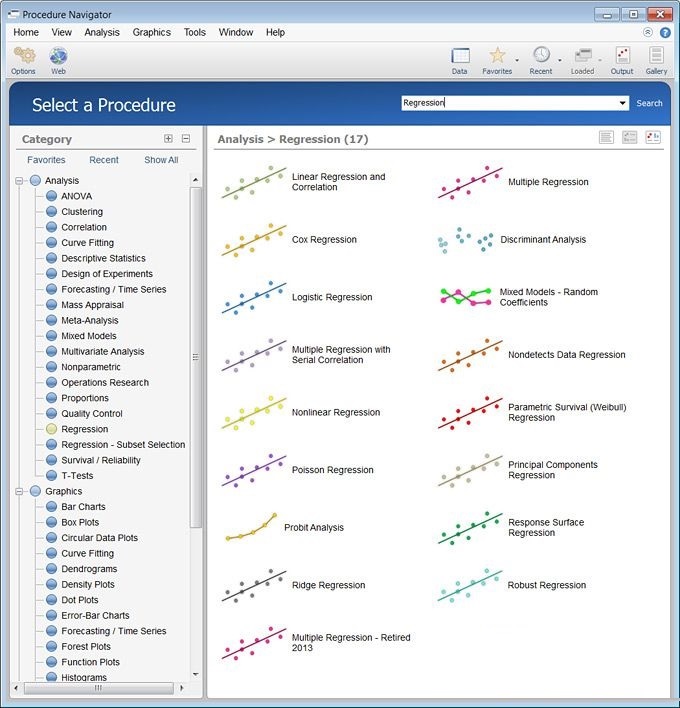The width and height of the screenshot is (680, 708).
Task: Click the Search link
Action: [x=649, y=103]
